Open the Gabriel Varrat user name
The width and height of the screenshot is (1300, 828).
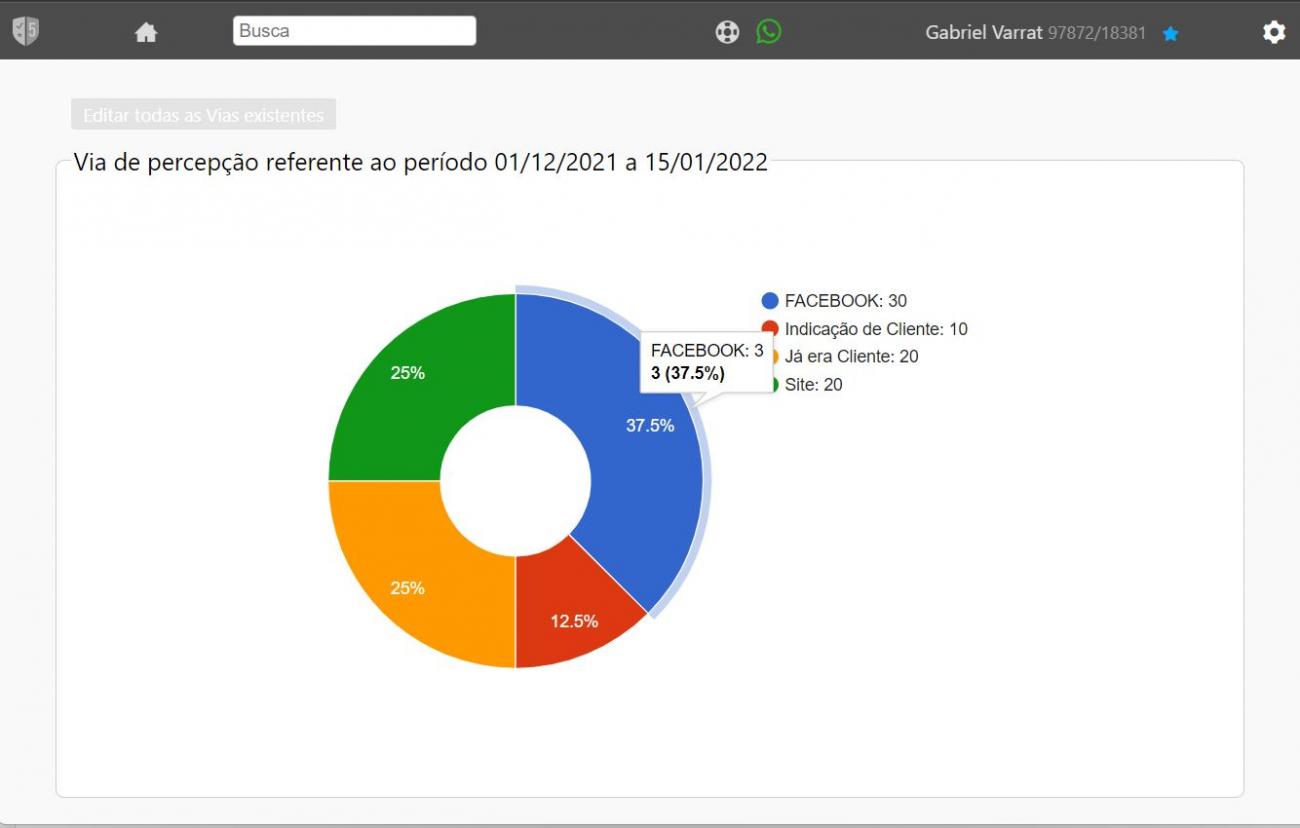pos(984,32)
